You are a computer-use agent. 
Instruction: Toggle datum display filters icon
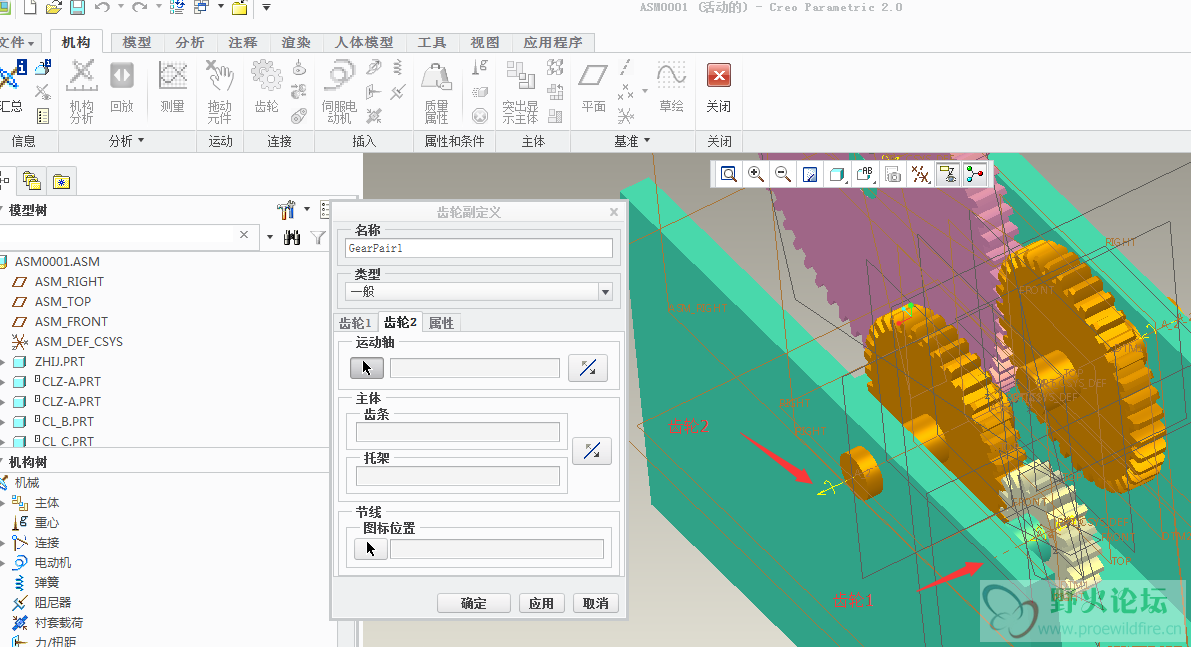[x=921, y=175]
